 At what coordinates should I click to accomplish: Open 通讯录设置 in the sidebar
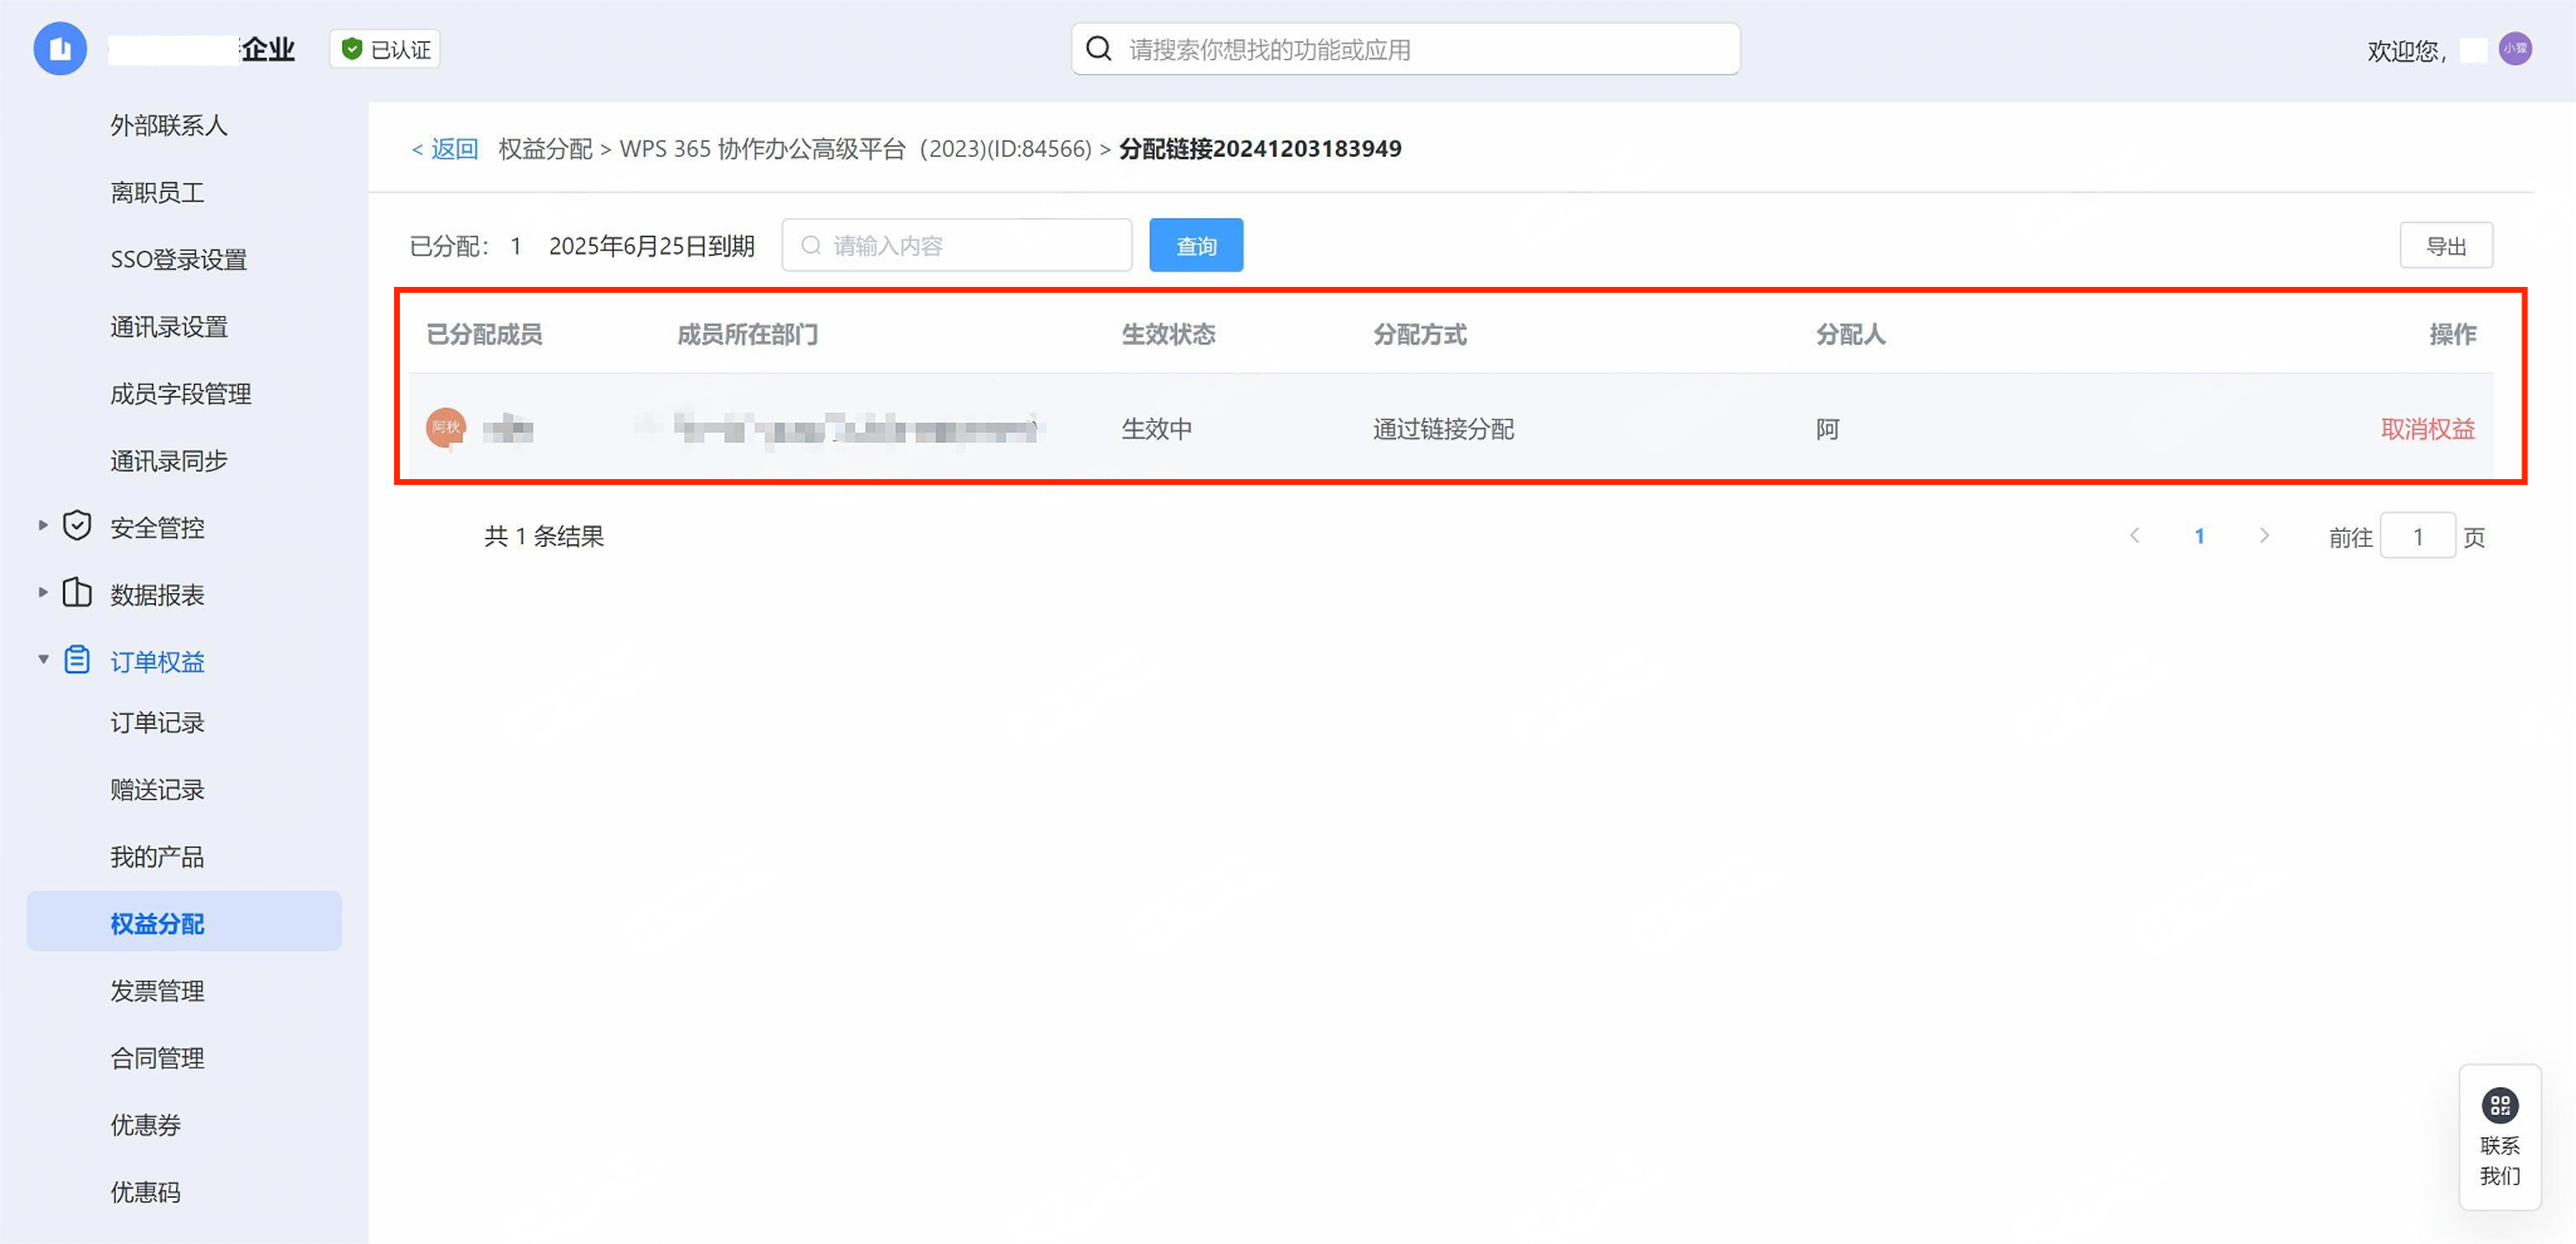(x=169, y=327)
